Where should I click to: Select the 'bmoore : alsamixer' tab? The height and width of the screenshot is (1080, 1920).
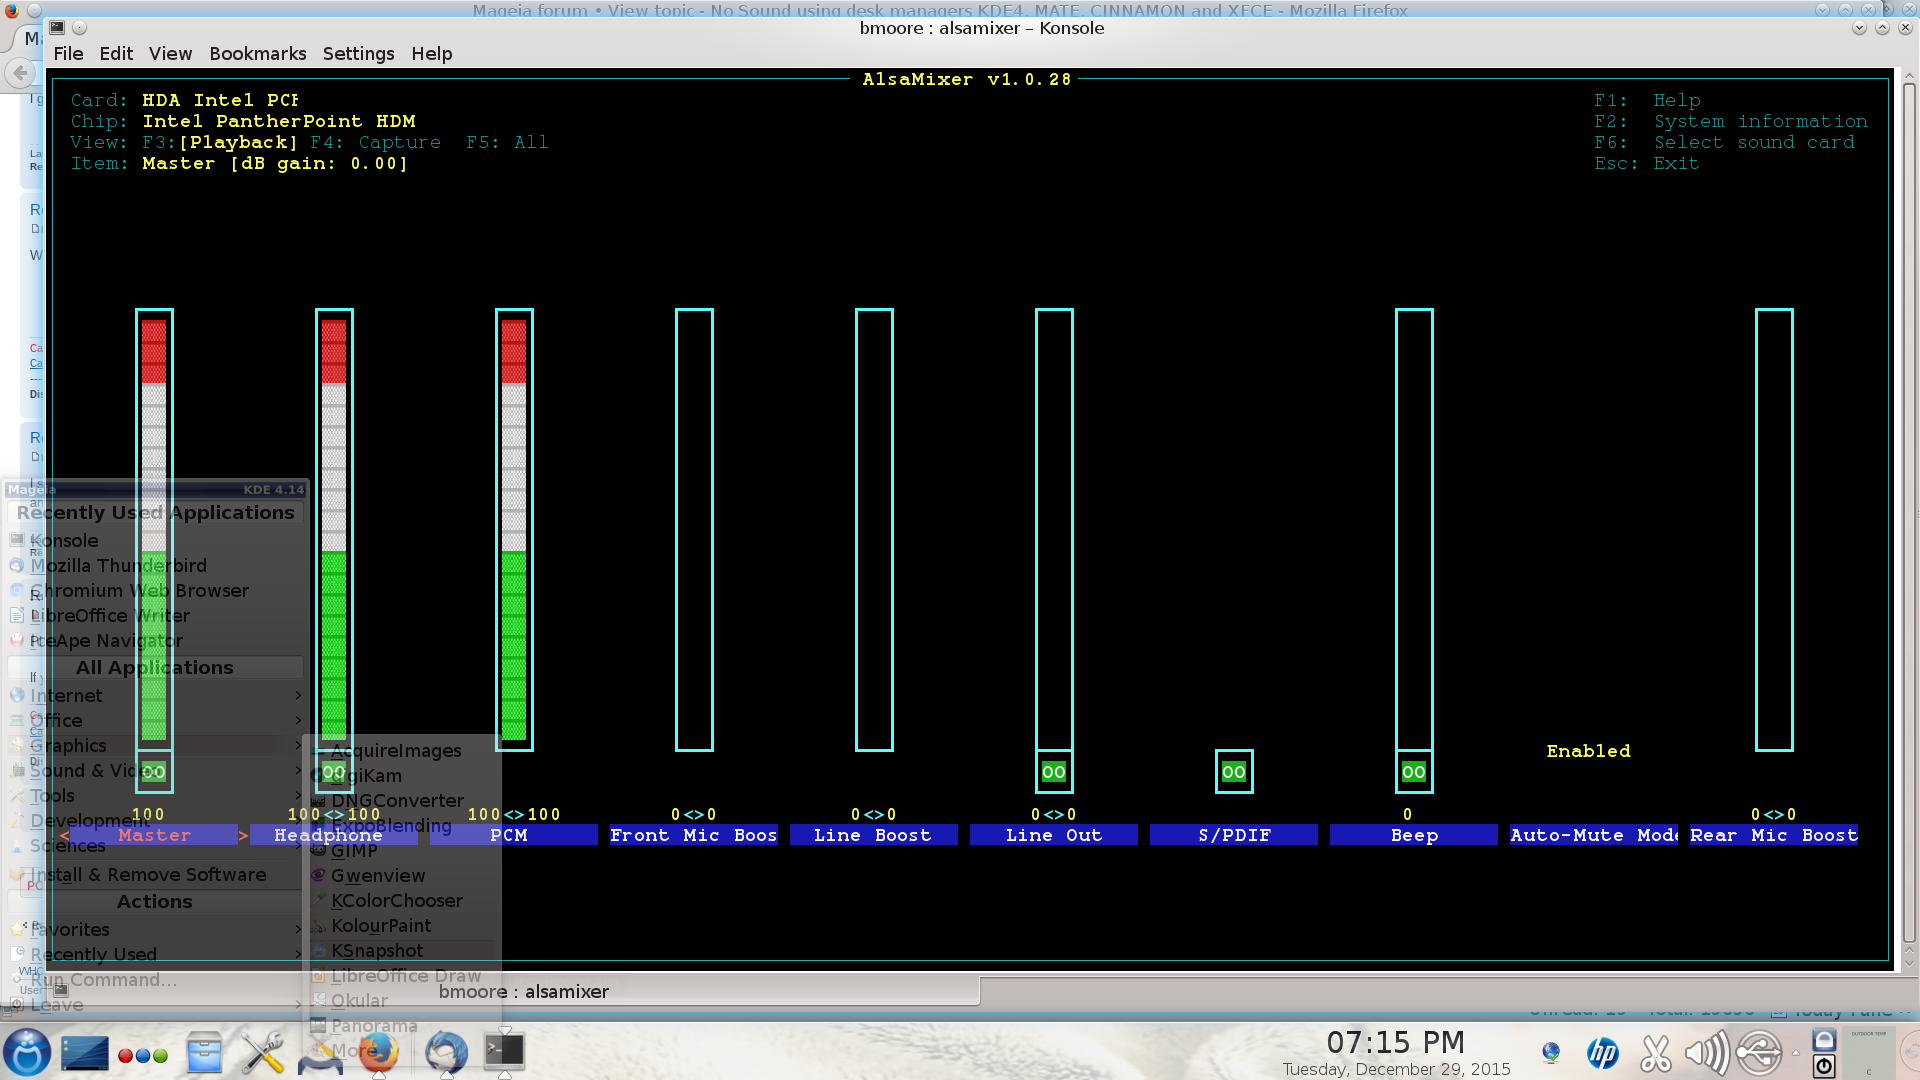[523, 992]
